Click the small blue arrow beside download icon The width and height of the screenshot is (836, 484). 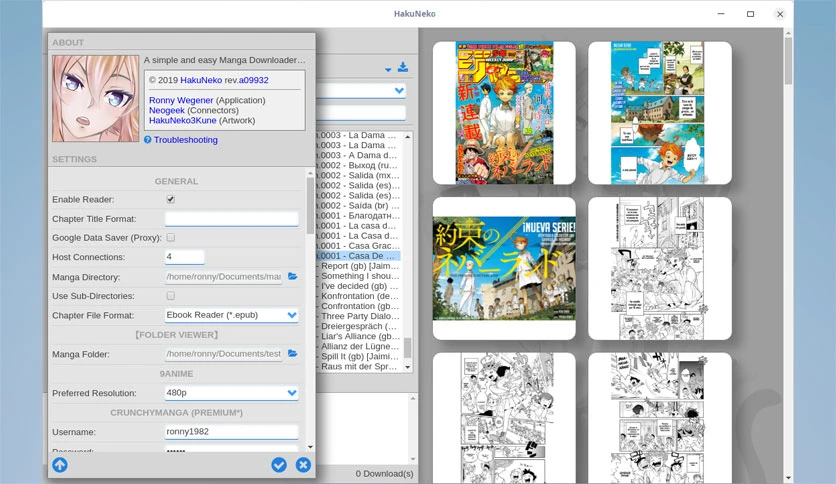tap(388, 69)
